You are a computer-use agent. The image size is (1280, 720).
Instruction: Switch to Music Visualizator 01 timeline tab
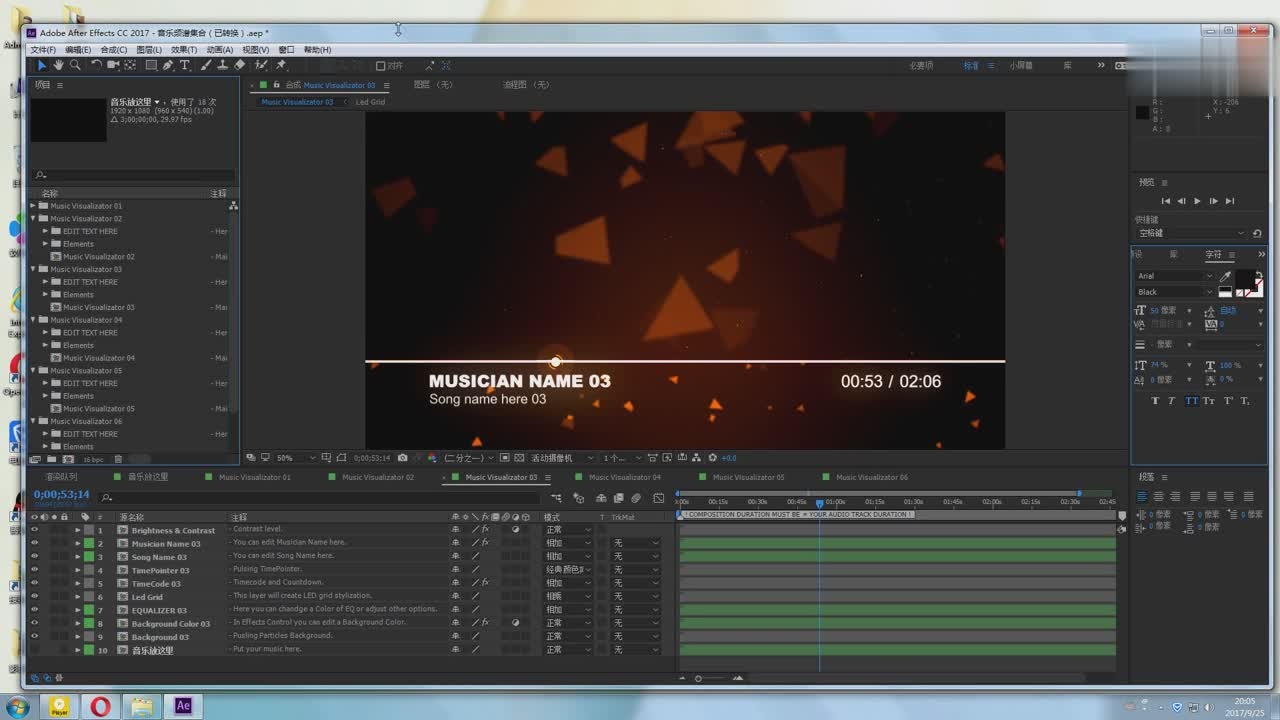pos(254,477)
